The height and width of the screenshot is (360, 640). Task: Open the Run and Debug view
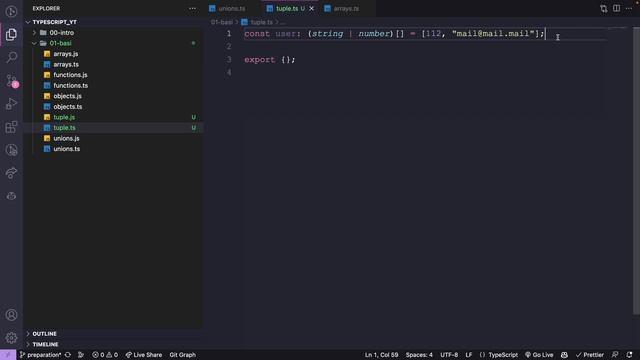(11, 104)
